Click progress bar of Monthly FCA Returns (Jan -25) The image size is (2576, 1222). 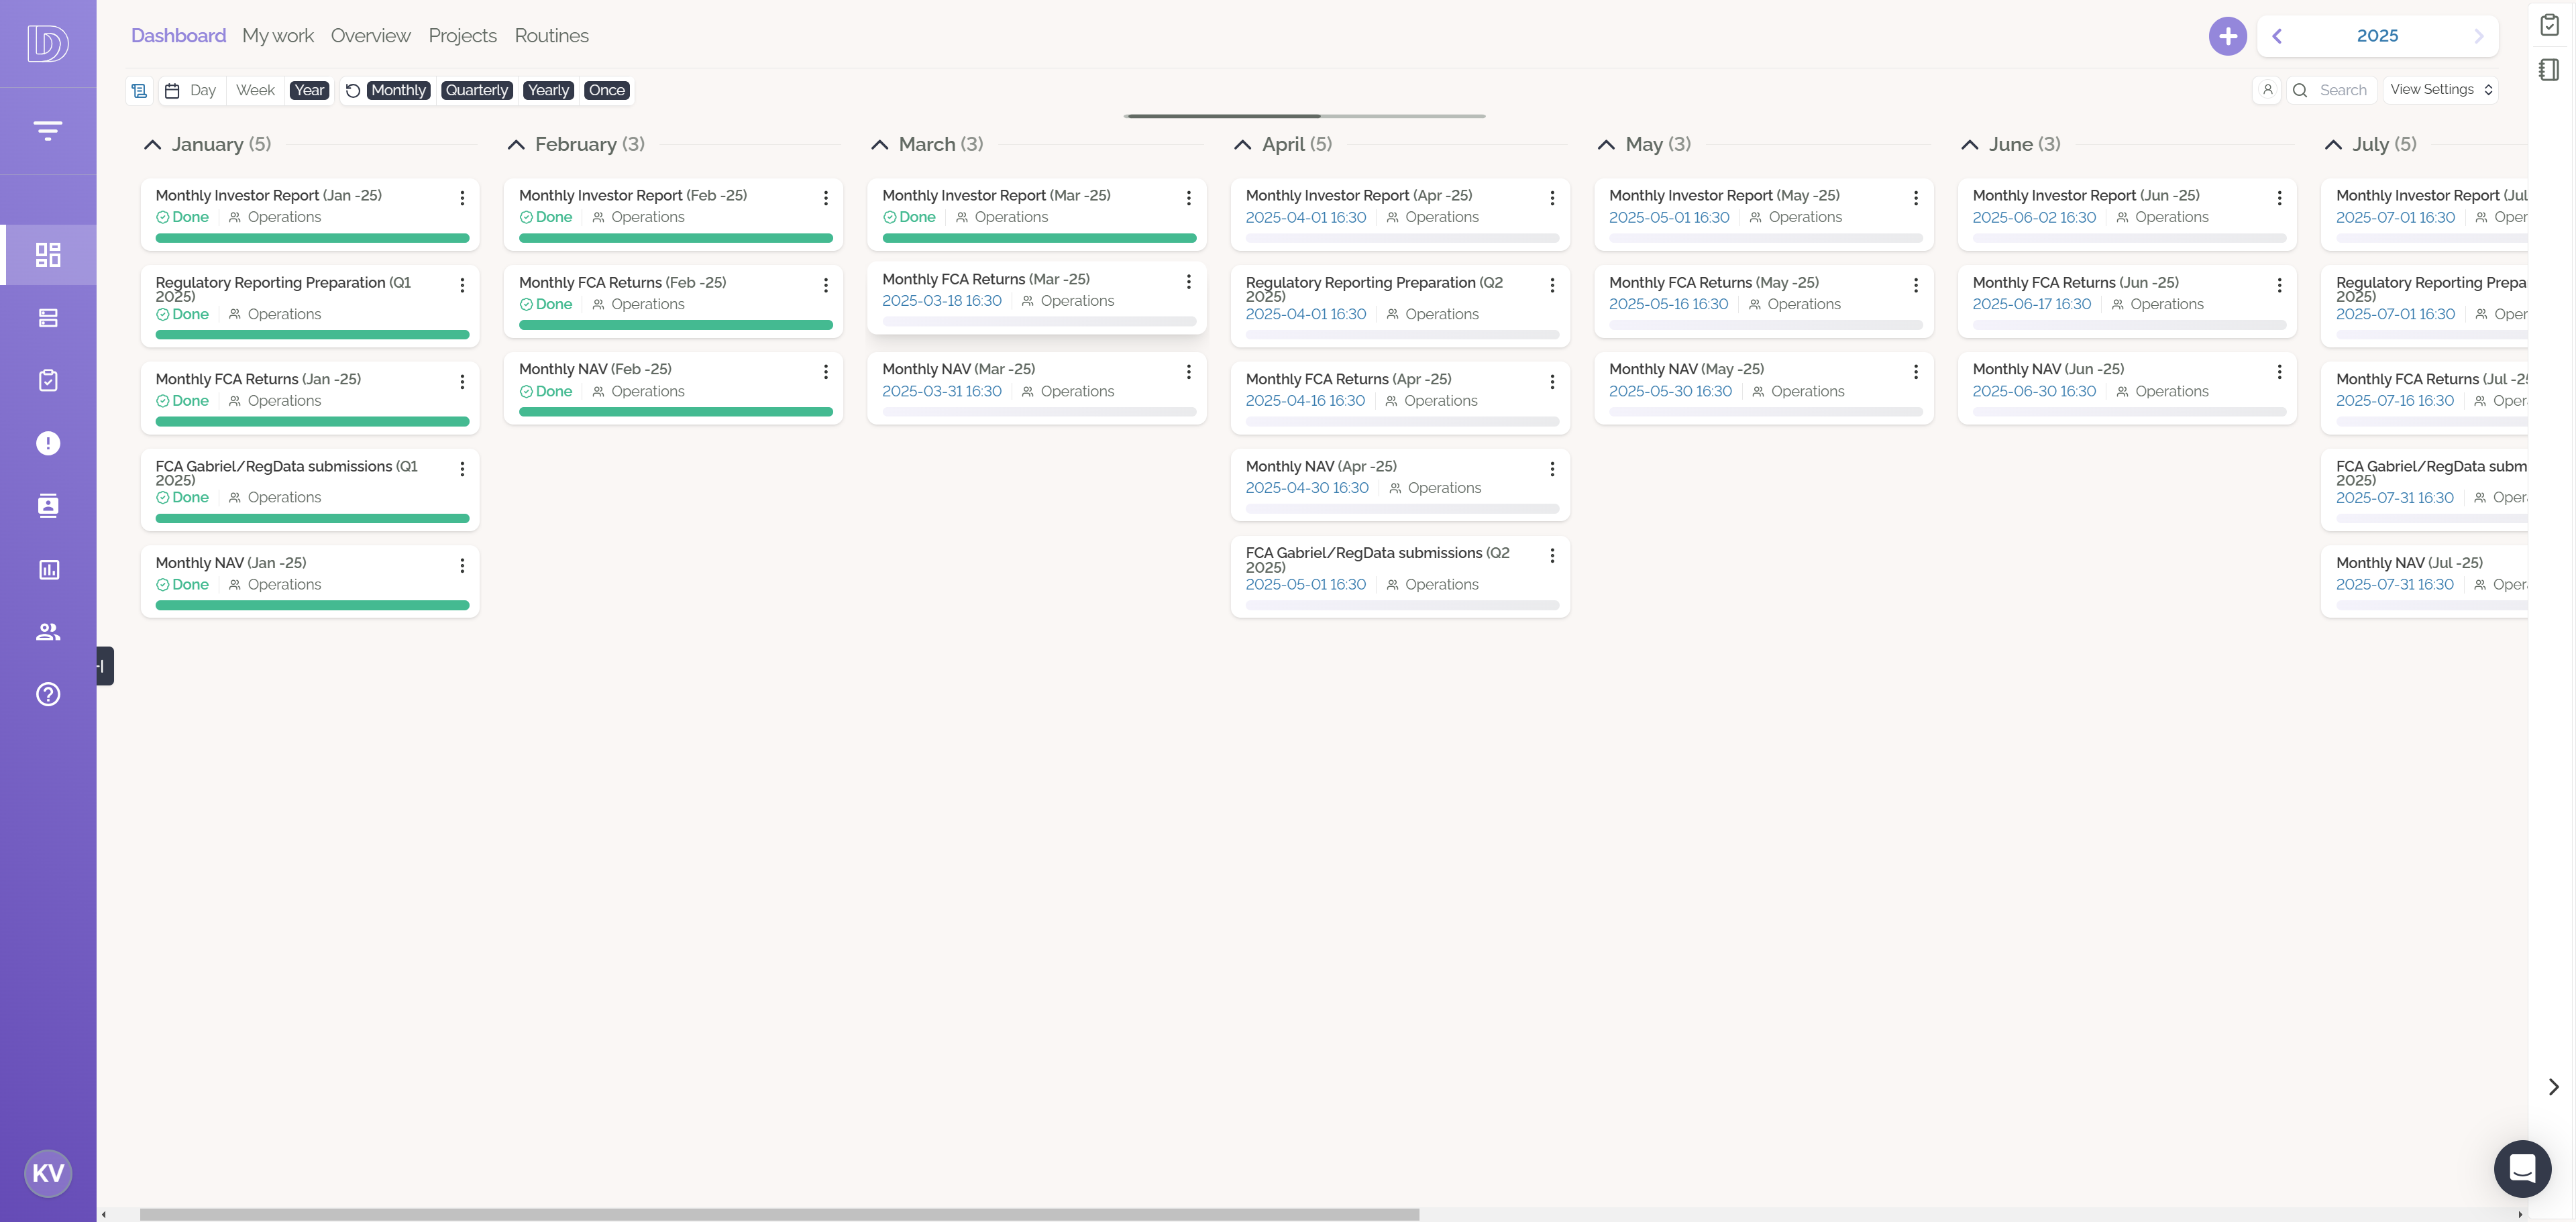point(312,422)
